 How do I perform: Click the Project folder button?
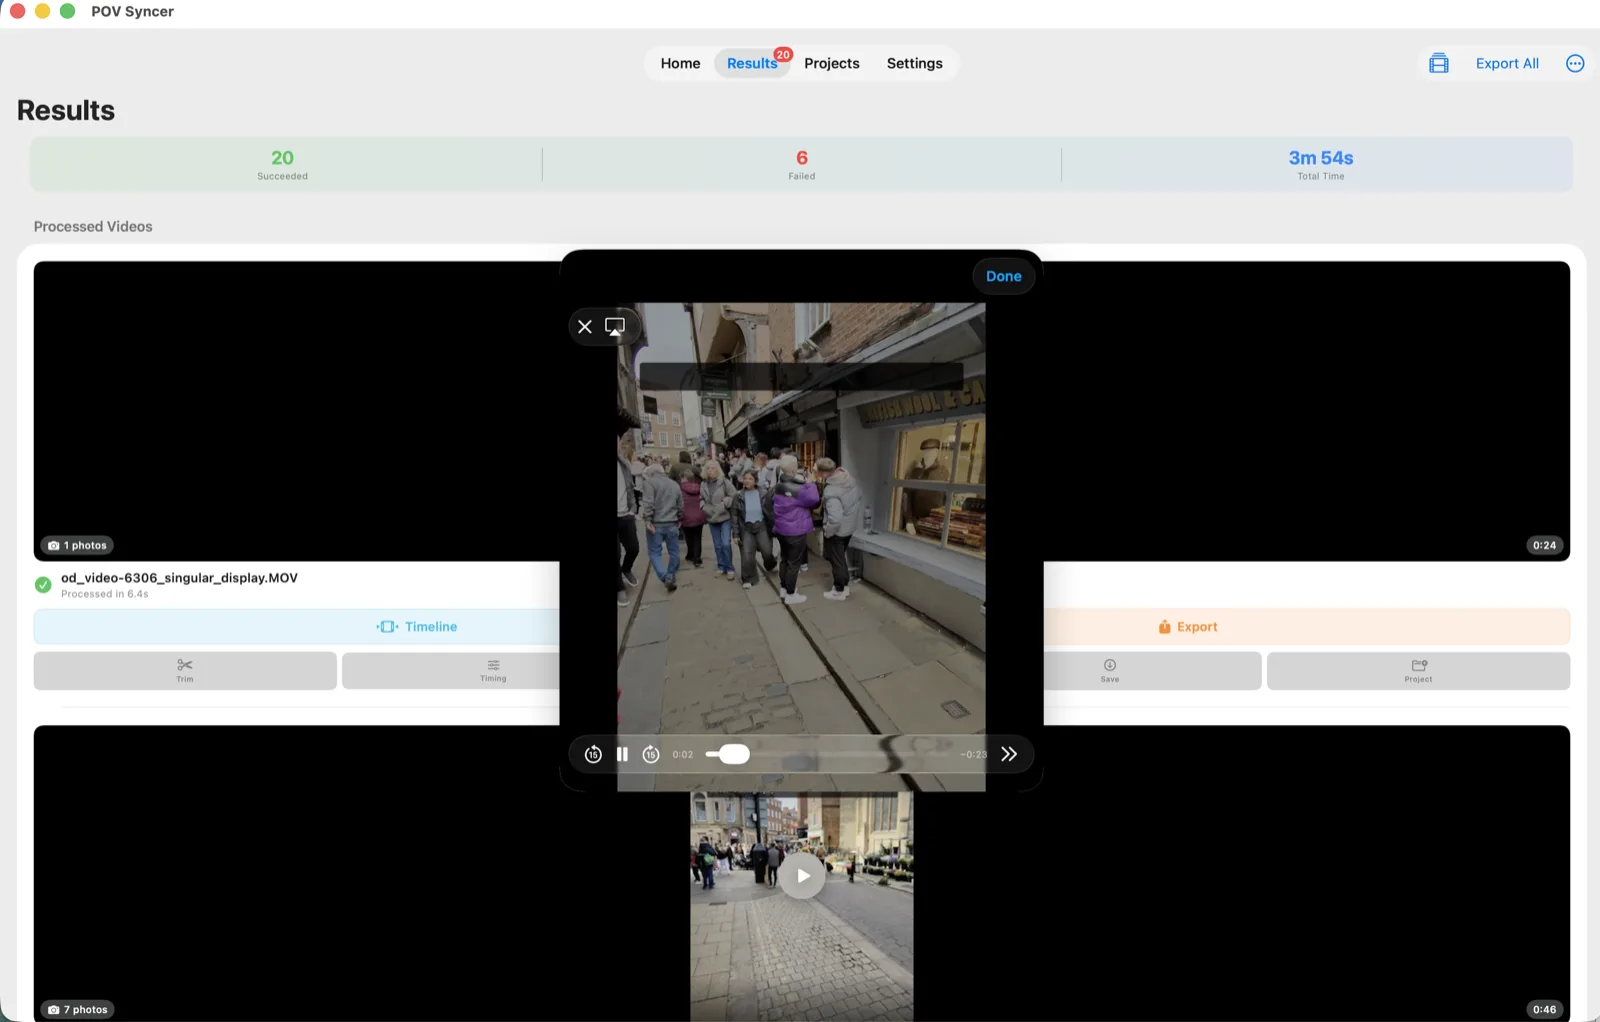tap(1418, 671)
